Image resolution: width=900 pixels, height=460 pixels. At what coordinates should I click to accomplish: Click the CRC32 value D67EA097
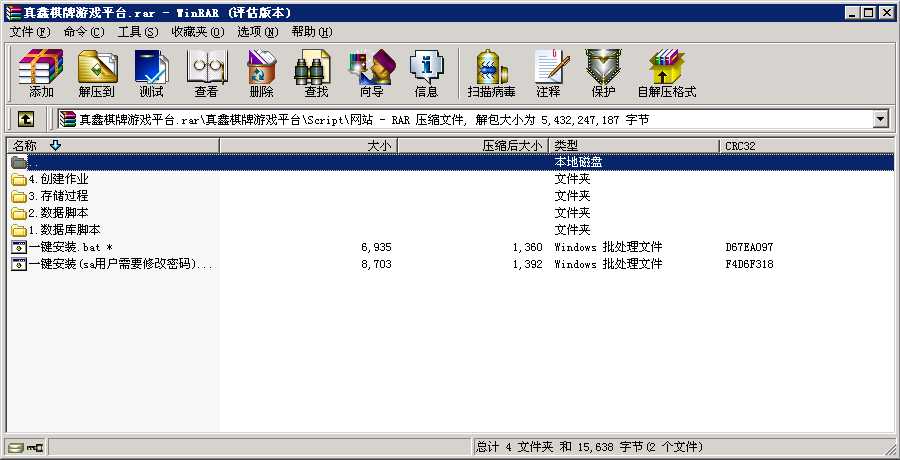[x=749, y=248]
